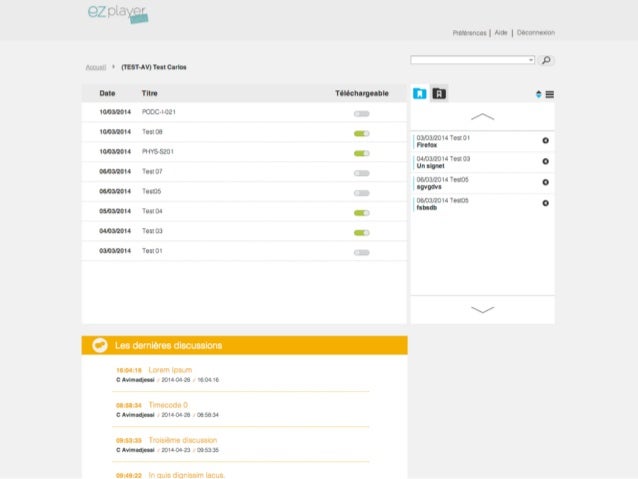Click the Date column header
Image resolution: width=638 pixels, height=479 pixels.
point(107,93)
